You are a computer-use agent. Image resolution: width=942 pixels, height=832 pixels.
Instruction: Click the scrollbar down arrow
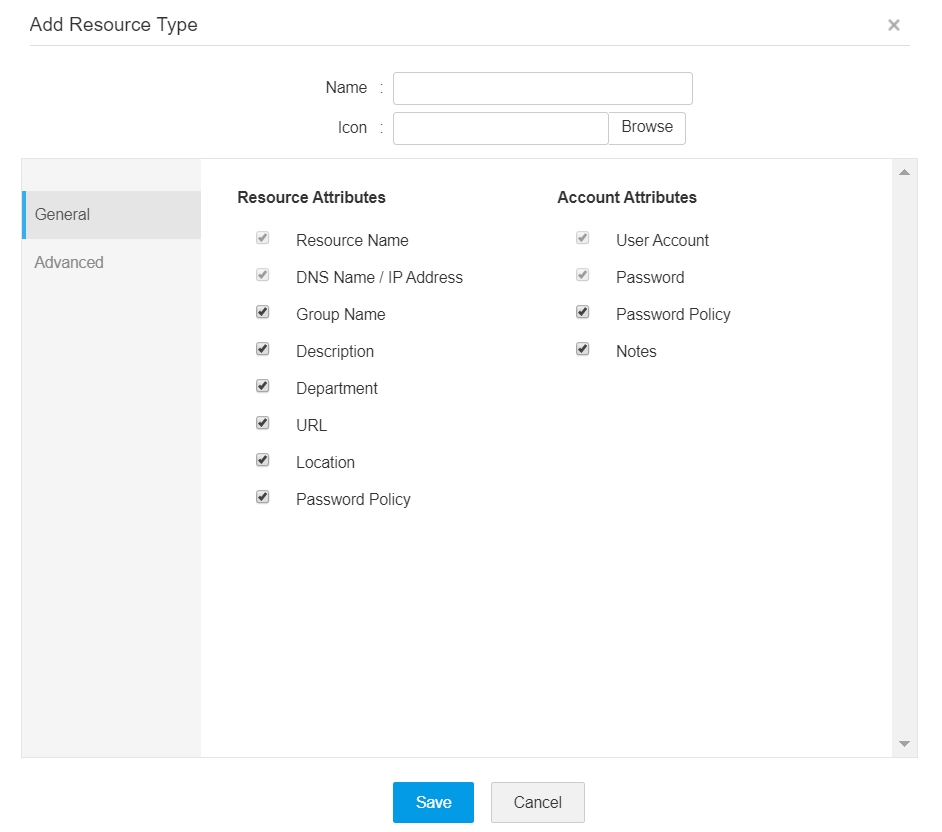coord(903,742)
